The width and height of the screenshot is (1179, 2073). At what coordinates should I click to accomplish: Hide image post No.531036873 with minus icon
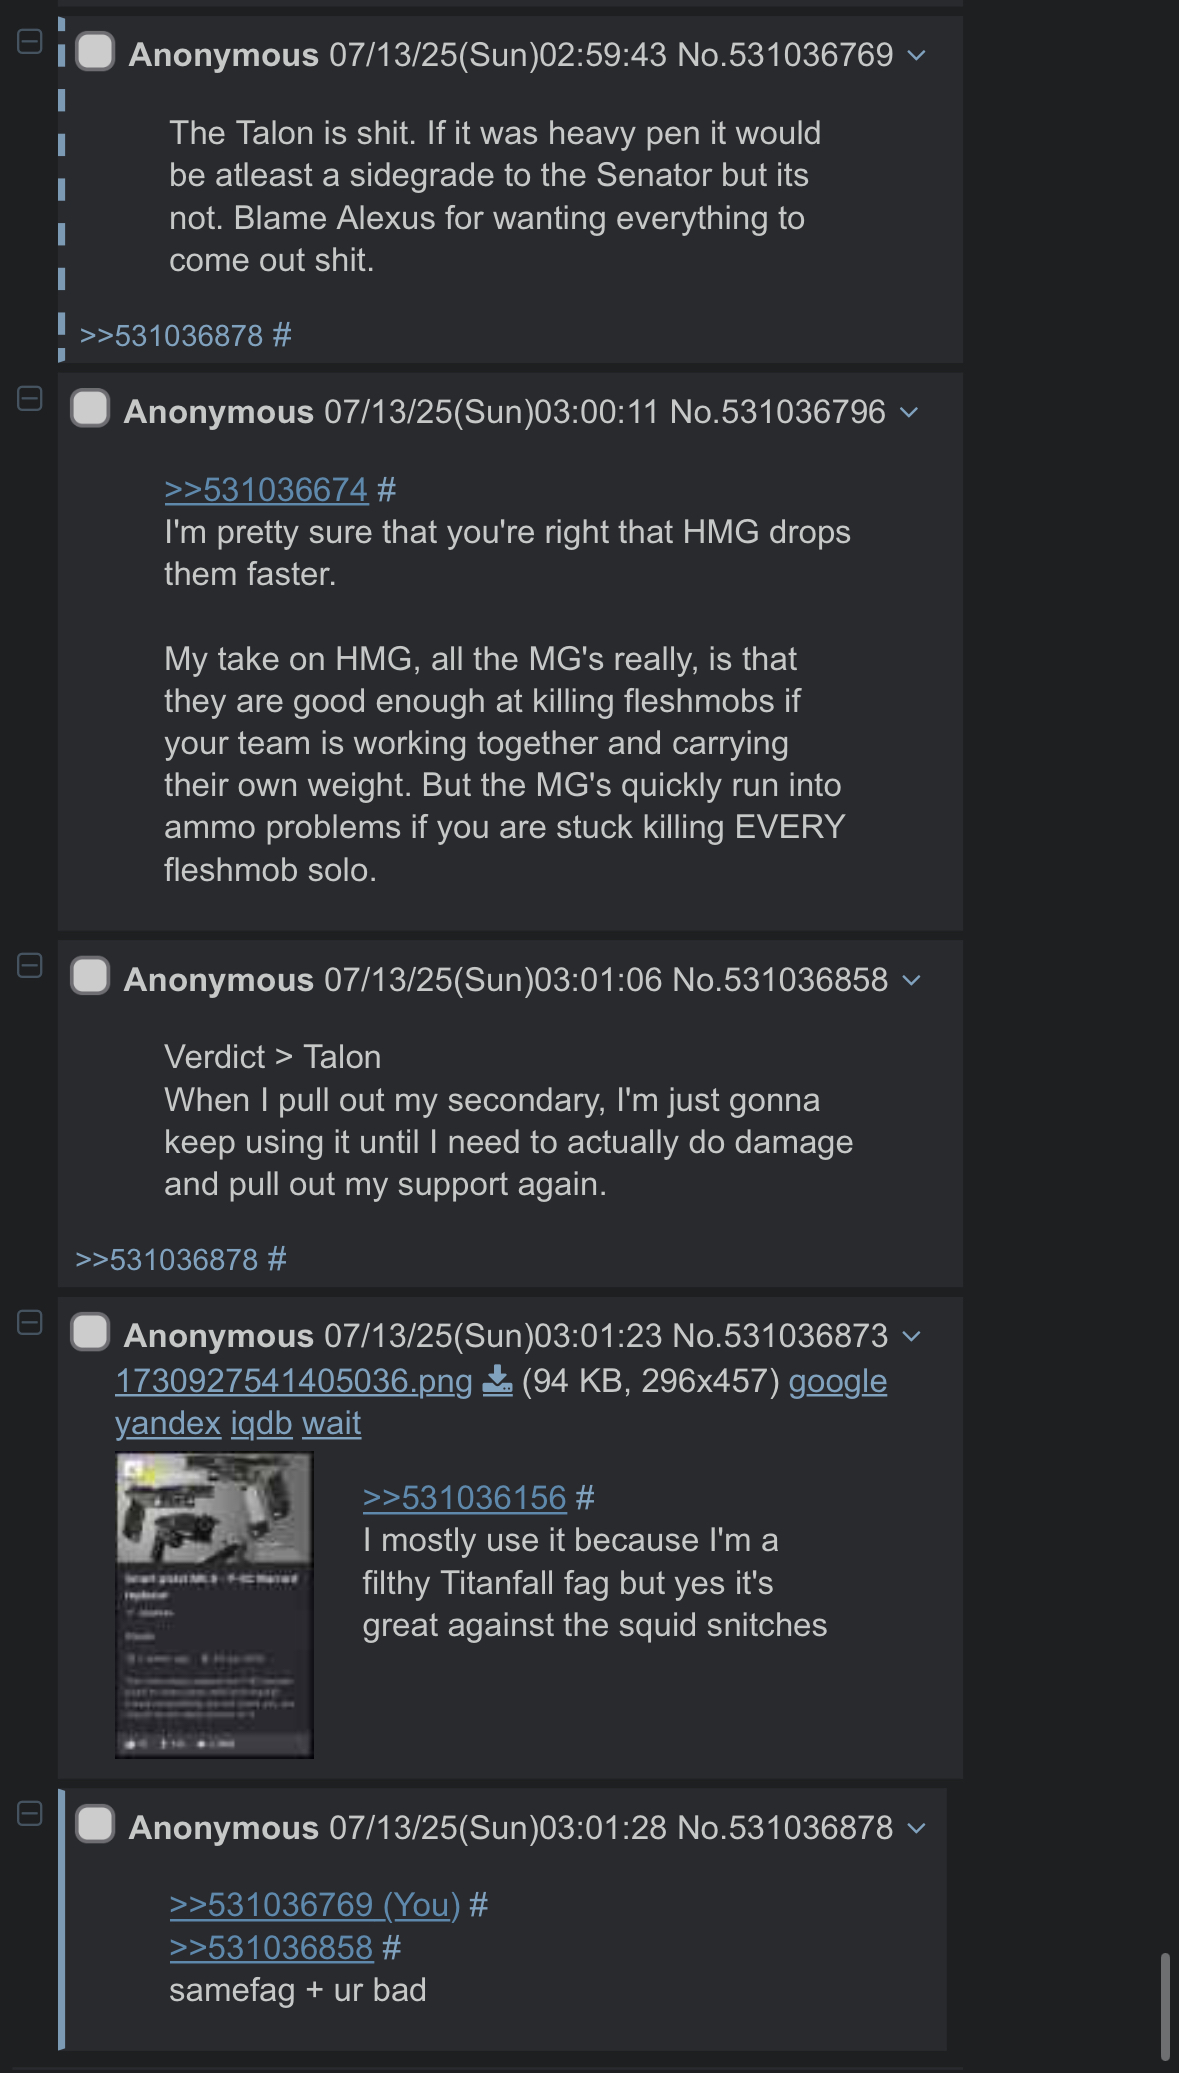(x=30, y=1323)
